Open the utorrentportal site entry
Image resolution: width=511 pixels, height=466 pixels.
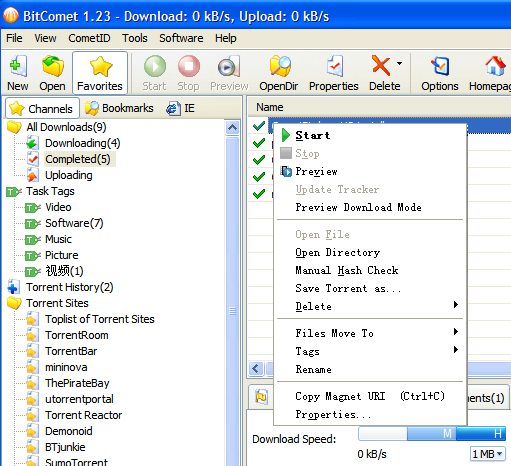point(79,399)
